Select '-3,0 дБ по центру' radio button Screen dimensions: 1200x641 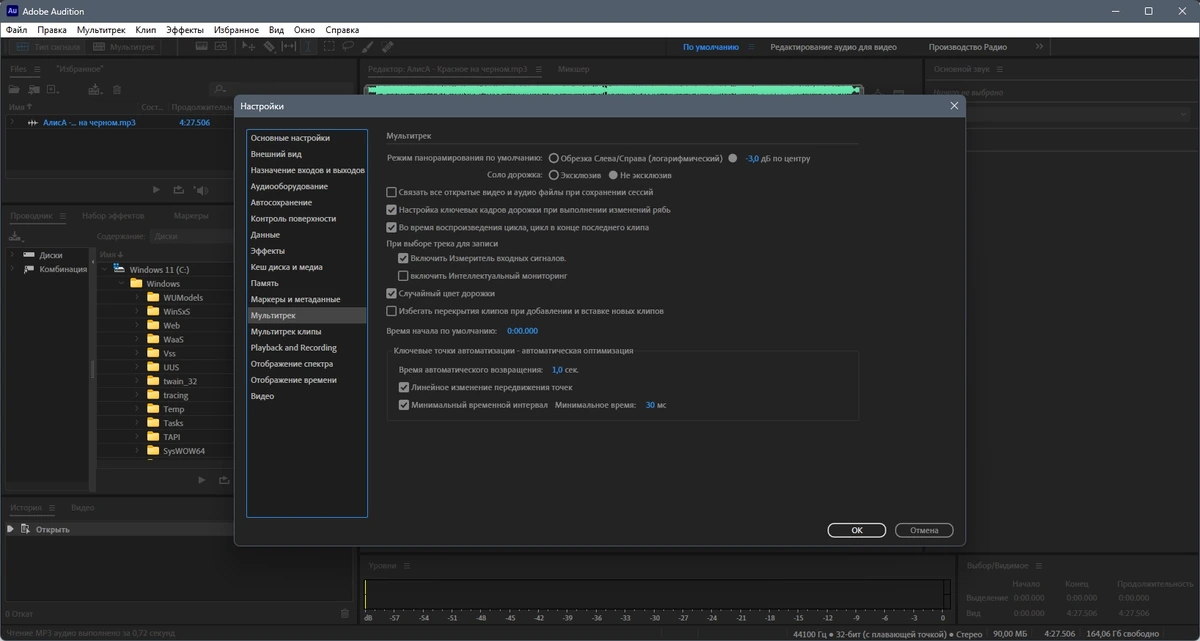tap(733, 158)
